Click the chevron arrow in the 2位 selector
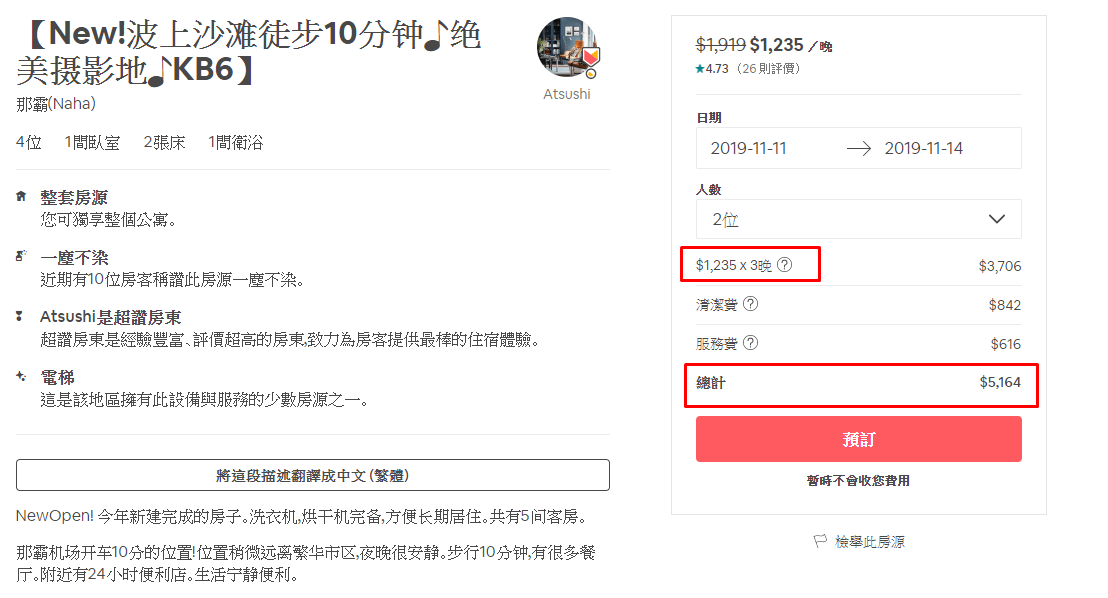 coord(996,219)
